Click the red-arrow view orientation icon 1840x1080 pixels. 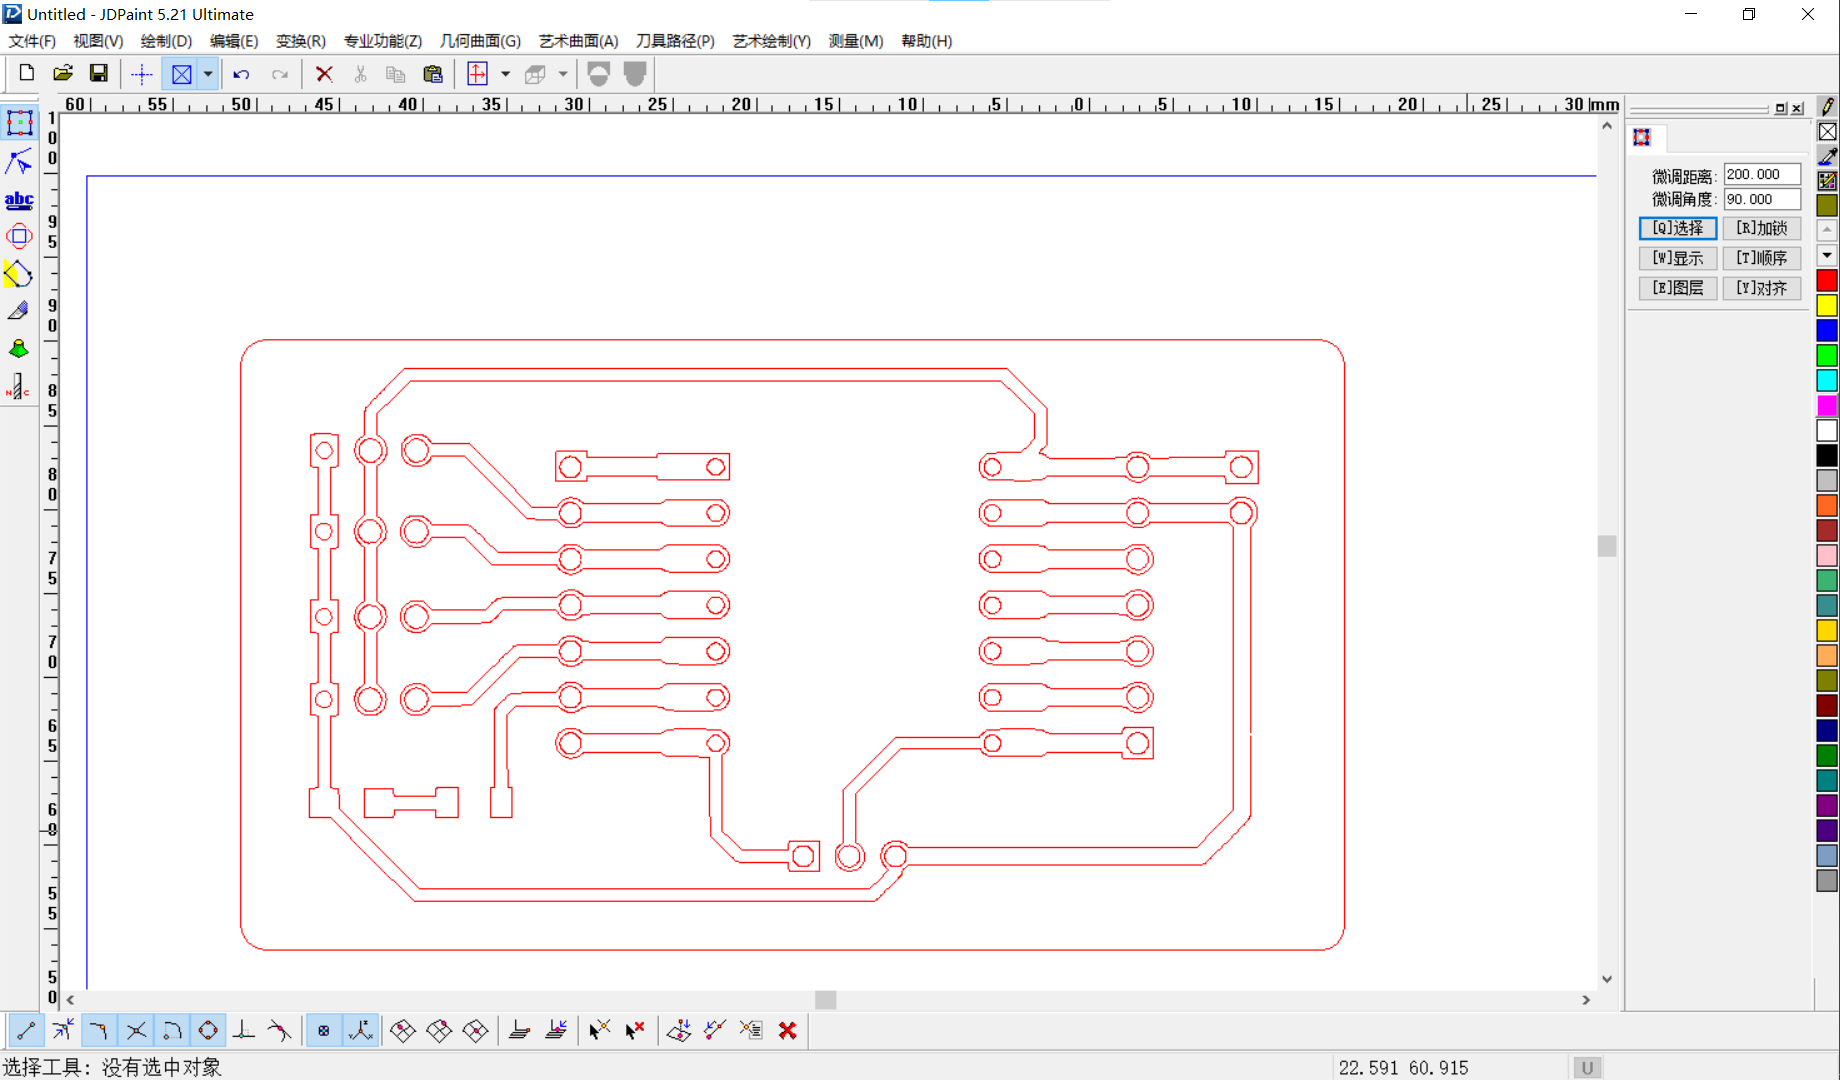click(x=478, y=74)
